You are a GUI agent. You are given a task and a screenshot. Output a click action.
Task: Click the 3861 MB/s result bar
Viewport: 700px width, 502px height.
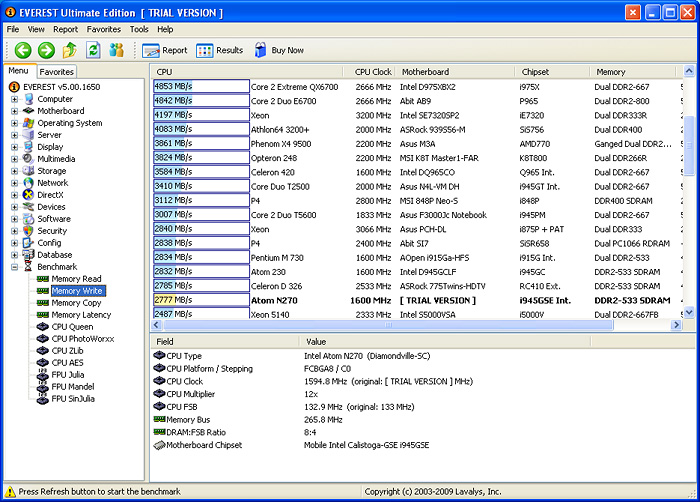click(201, 144)
